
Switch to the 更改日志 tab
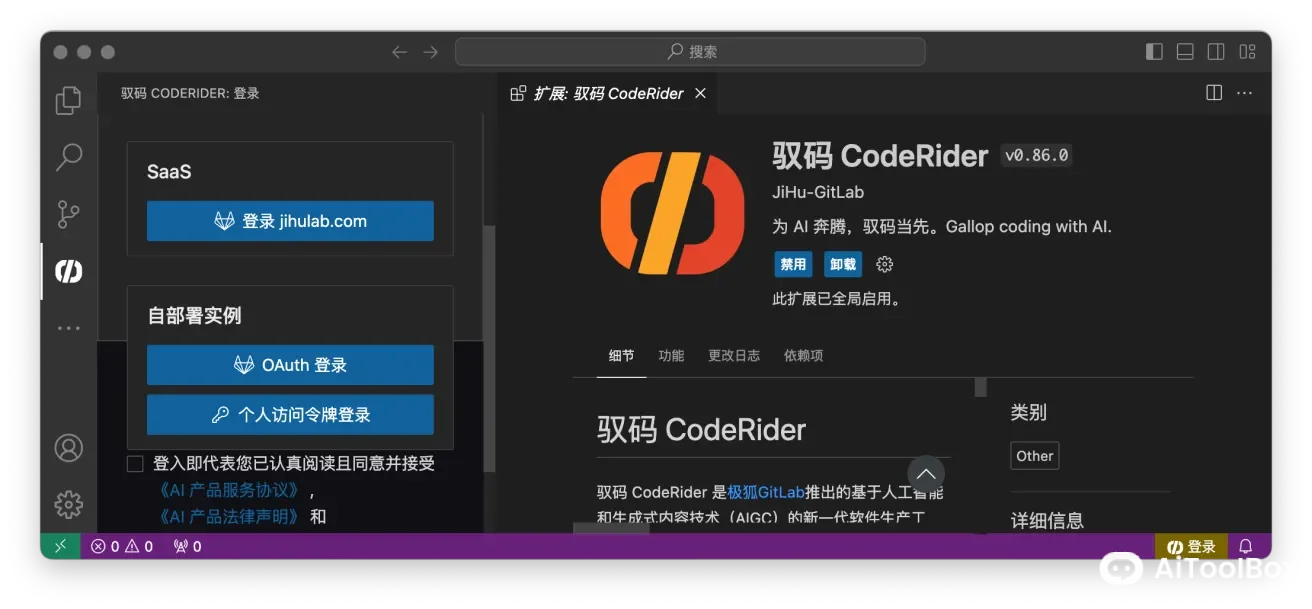coord(734,355)
